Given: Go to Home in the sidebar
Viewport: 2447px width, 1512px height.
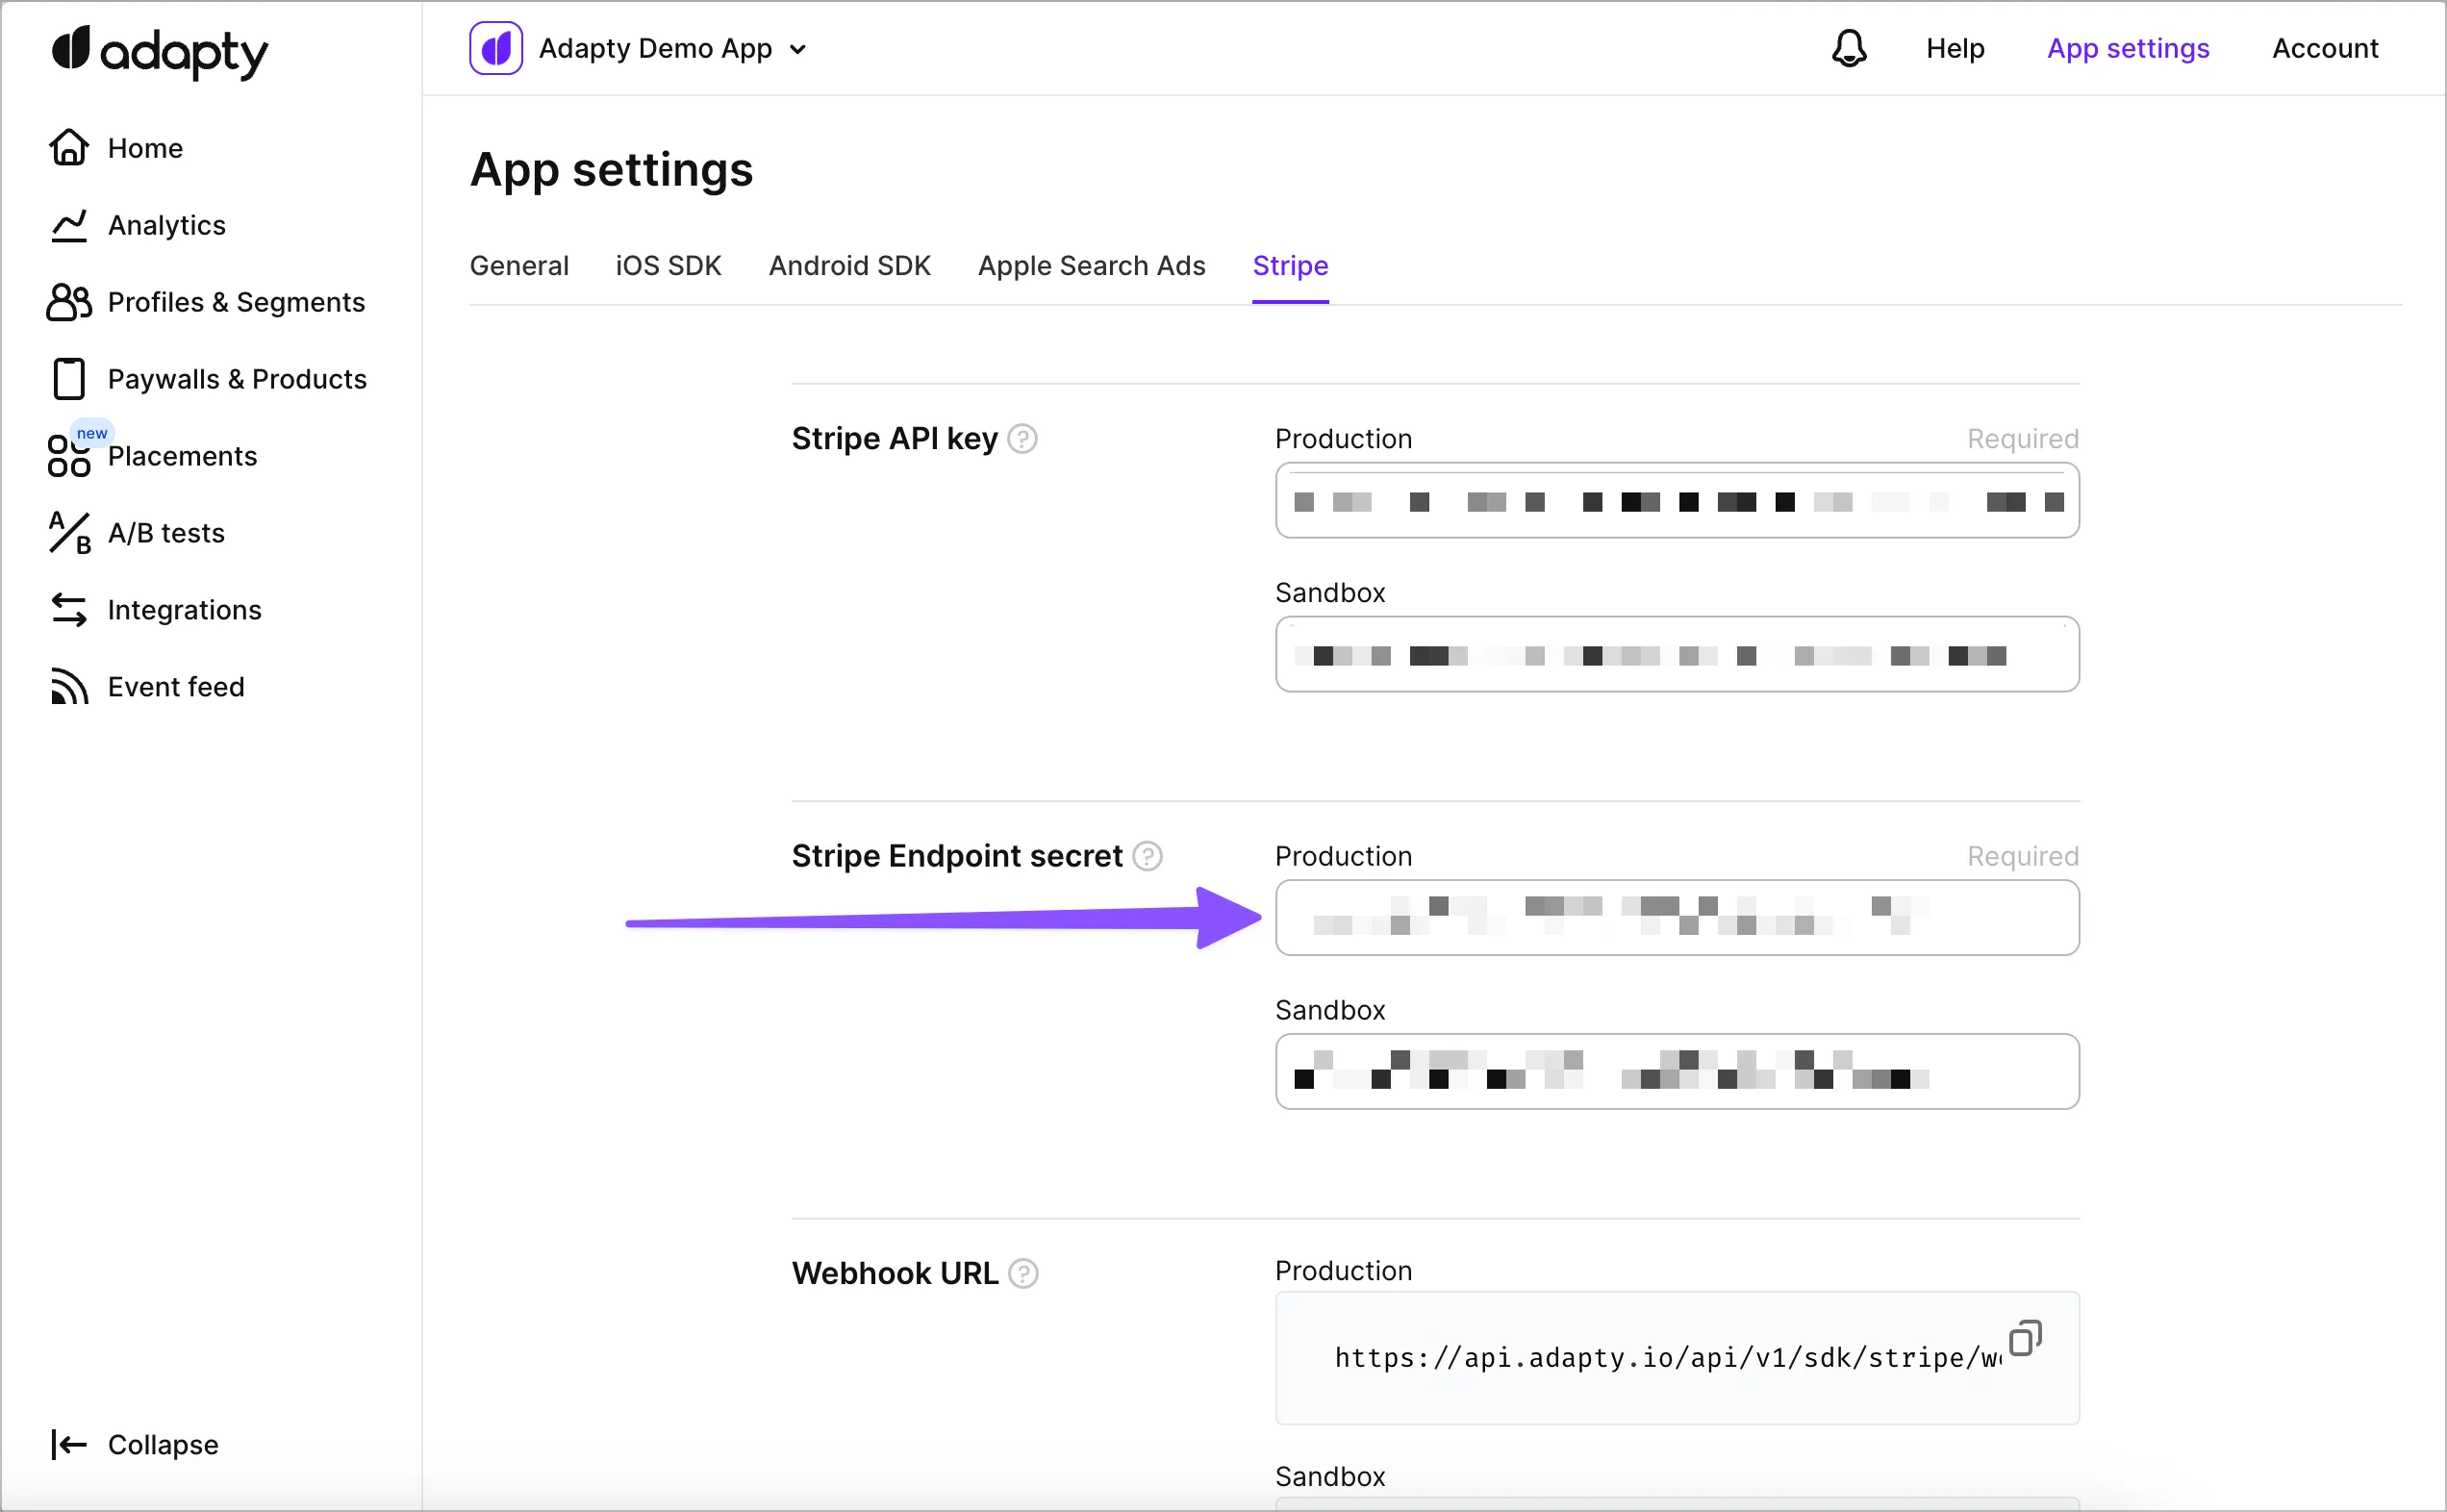Looking at the screenshot, I should click(x=145, y=148).
